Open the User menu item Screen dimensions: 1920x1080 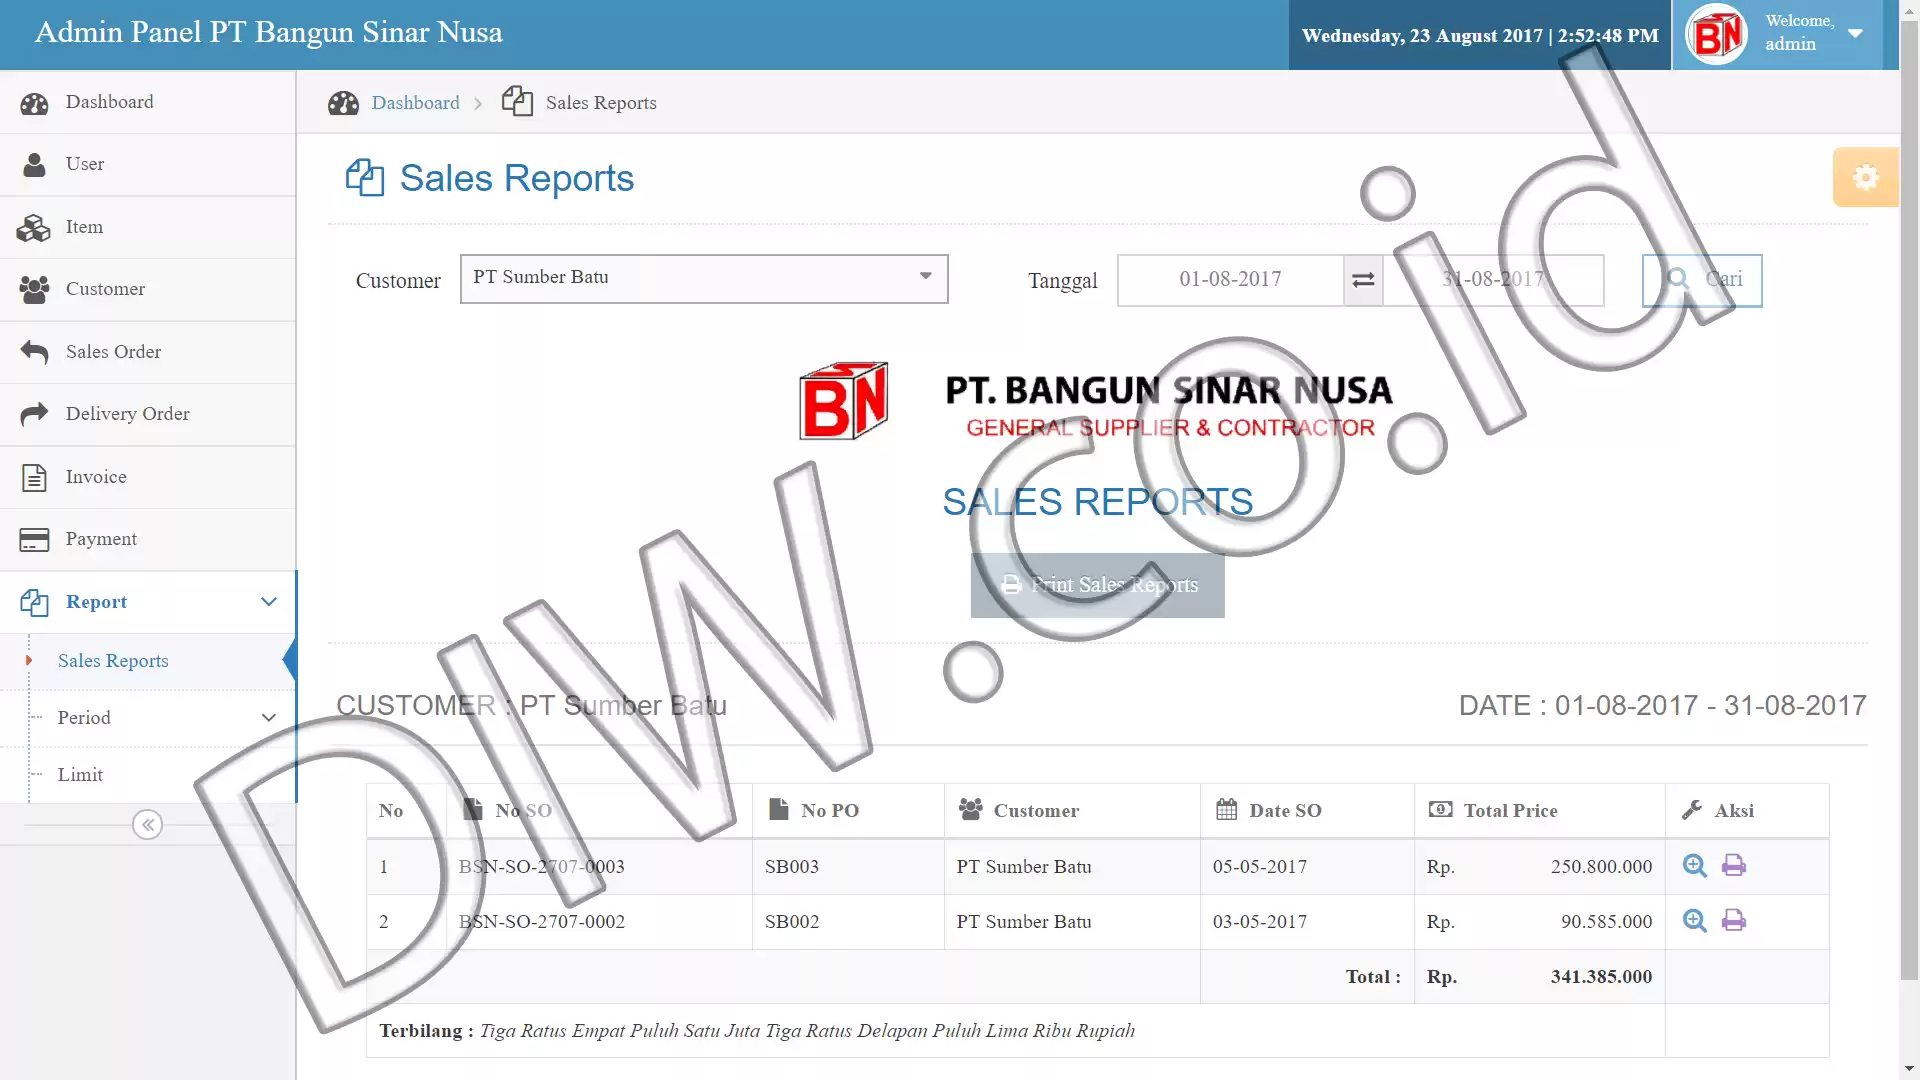pyautogui.click(x=148, y=165)
